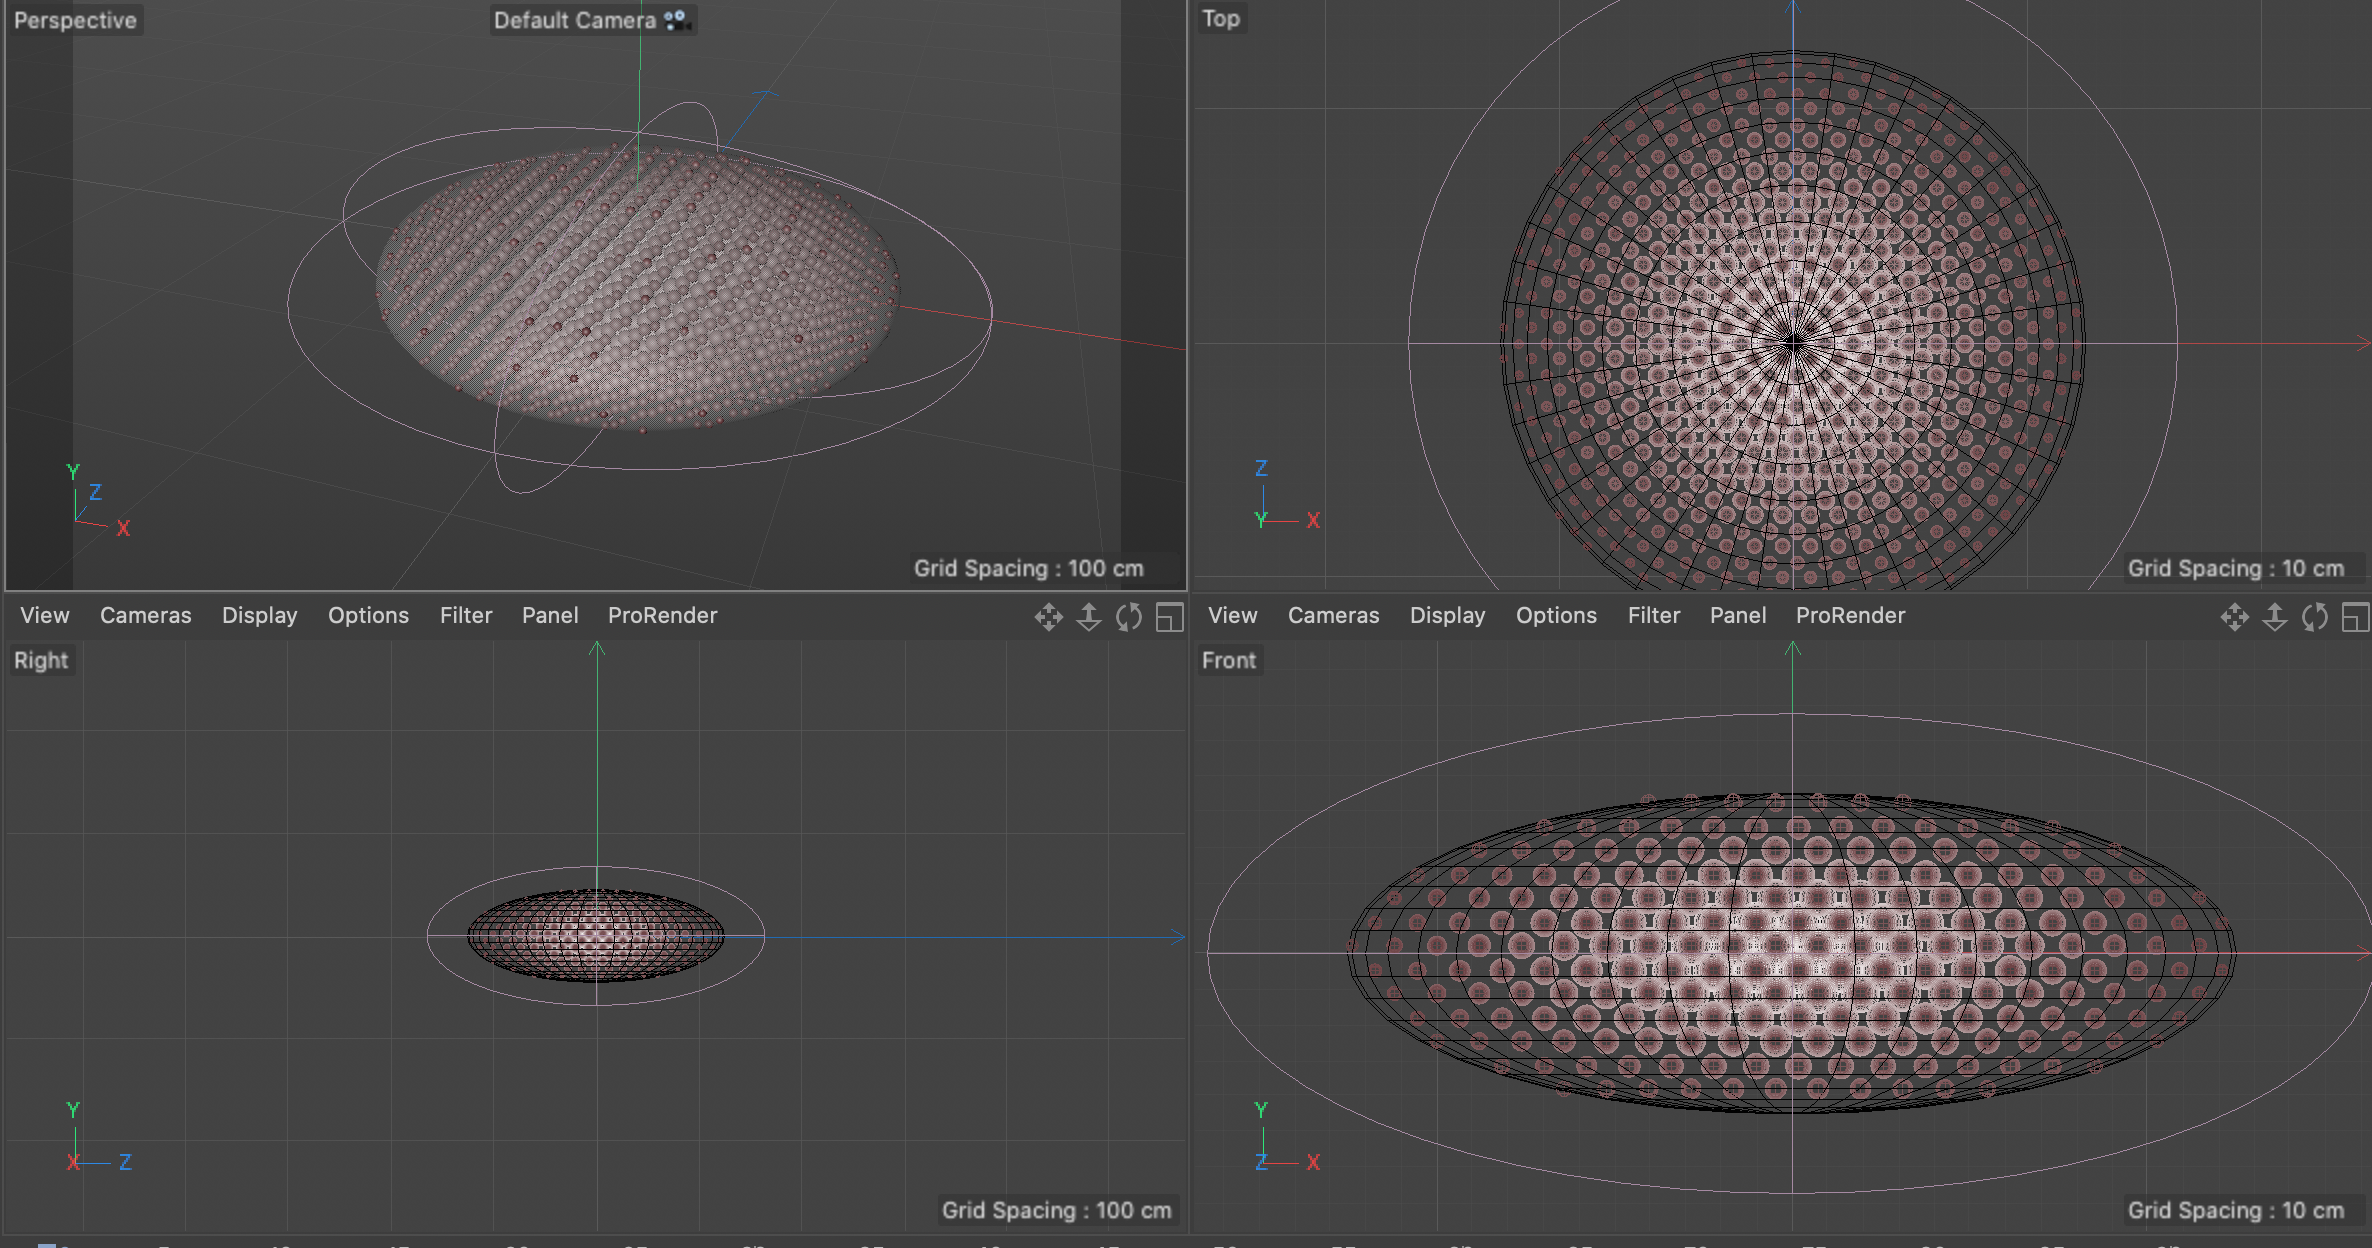Viewport: 2372px width, 1248px height.
Task: Open the Options menu above Front viewport
Action: click(1556, 616)
